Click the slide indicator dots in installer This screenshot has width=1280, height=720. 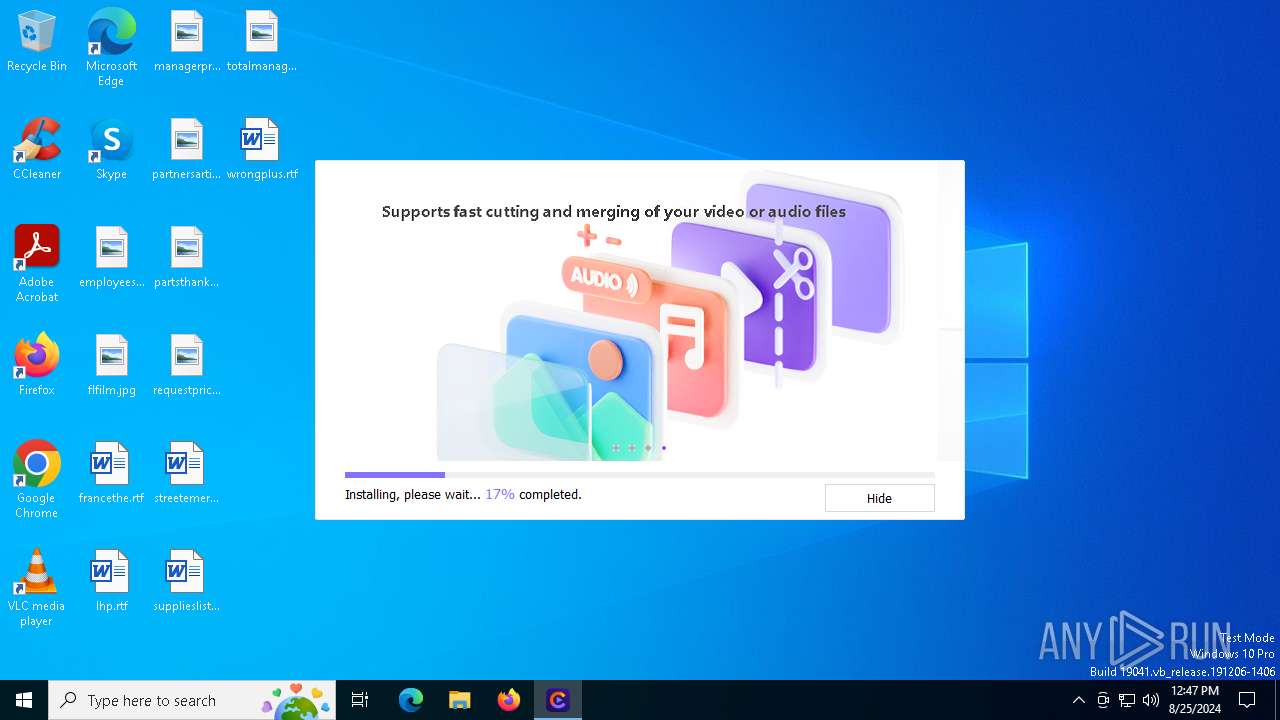tap(639, 448)
